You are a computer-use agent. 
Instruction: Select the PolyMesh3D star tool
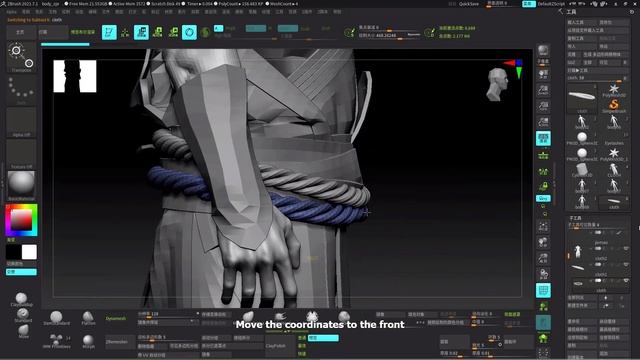(613, 91)
